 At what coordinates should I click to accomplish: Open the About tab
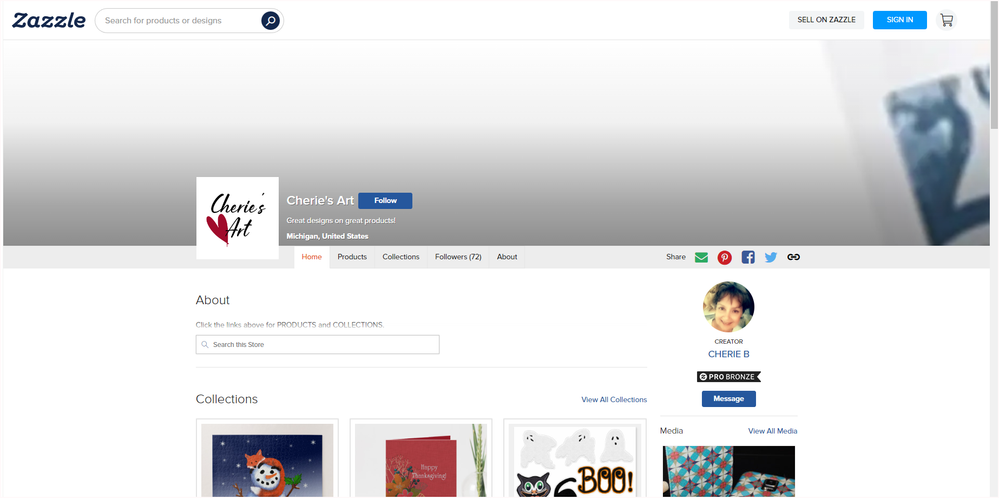(507, 257)
